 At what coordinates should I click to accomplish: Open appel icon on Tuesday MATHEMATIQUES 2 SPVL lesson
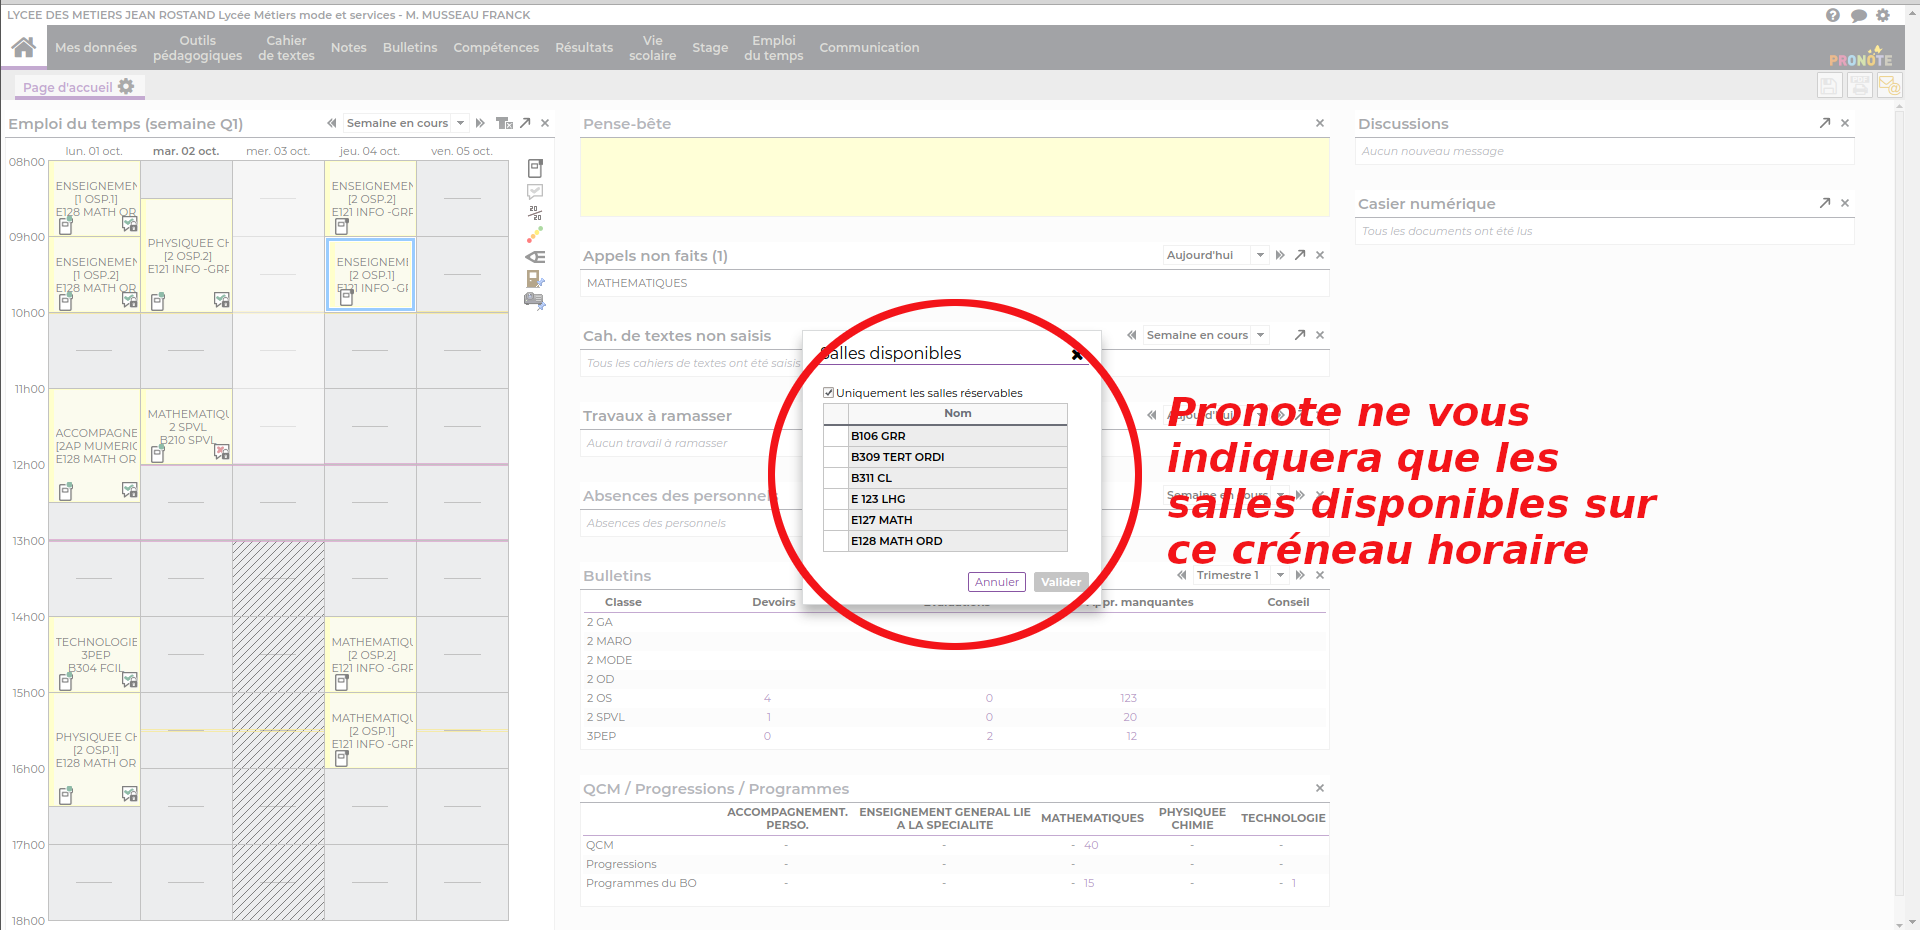(222, 452)
